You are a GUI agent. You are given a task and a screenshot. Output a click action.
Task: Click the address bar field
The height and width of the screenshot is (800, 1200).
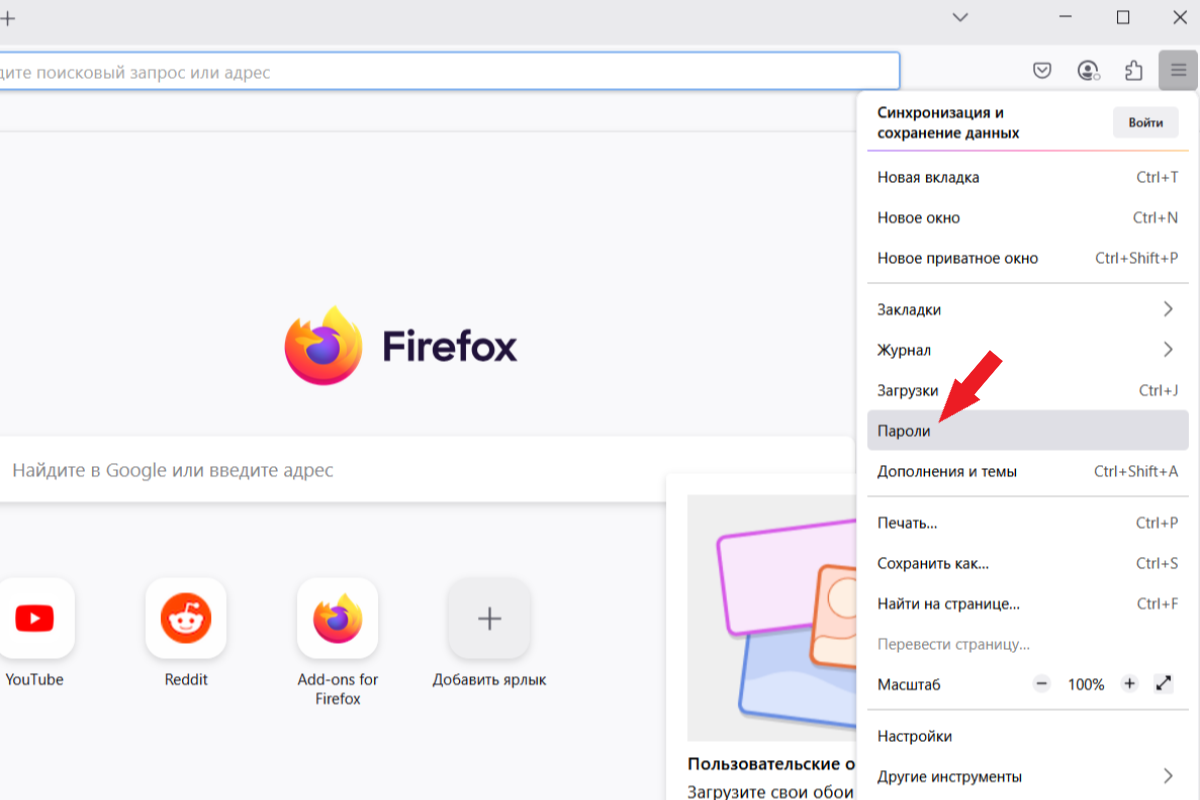pos(448,72)
